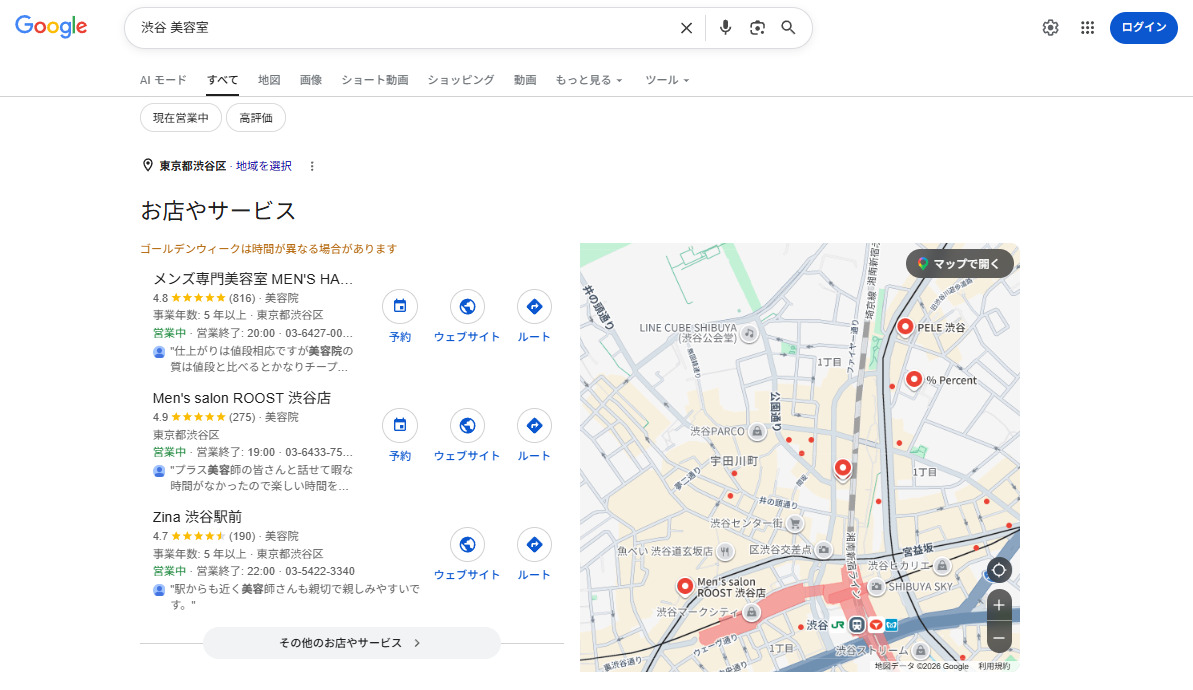Zoom out on the map with minus
1193x690 pixels.
pos(999,638)
